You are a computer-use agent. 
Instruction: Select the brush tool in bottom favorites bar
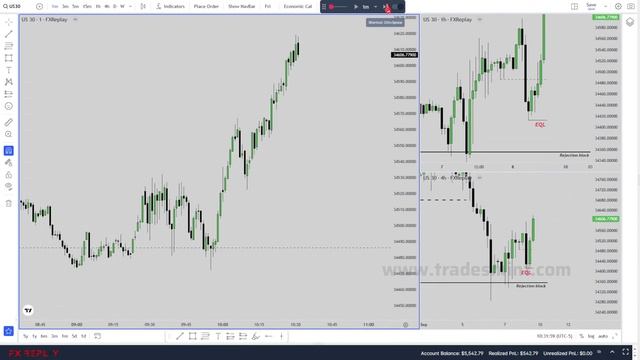tap(256, 336)
